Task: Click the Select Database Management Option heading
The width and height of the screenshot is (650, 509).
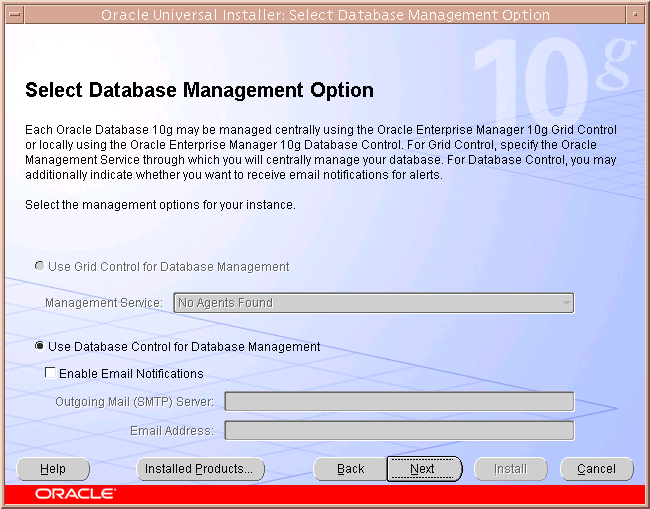Action: (199, 91)
